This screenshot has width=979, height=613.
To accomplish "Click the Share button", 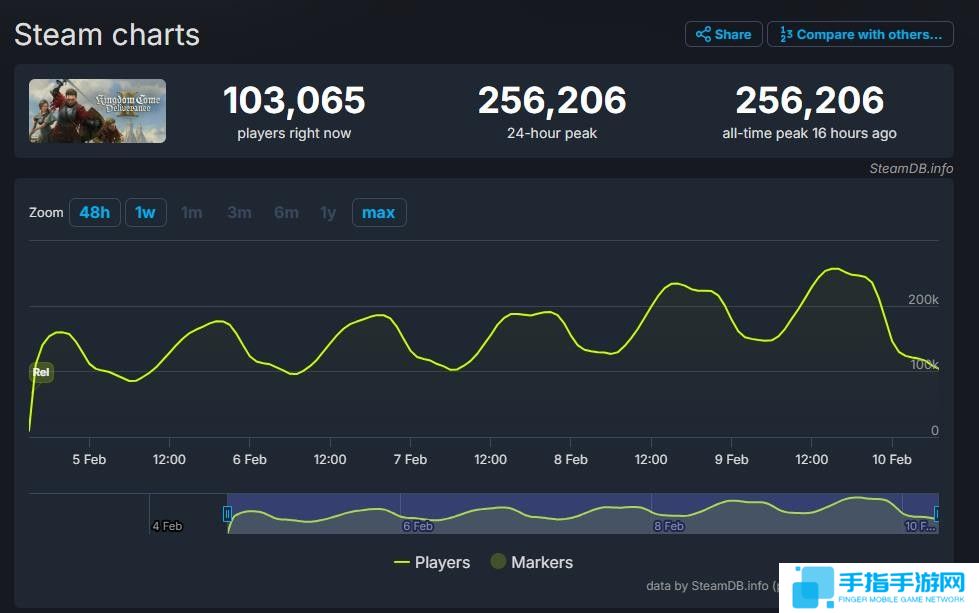I will click(723, 34).
